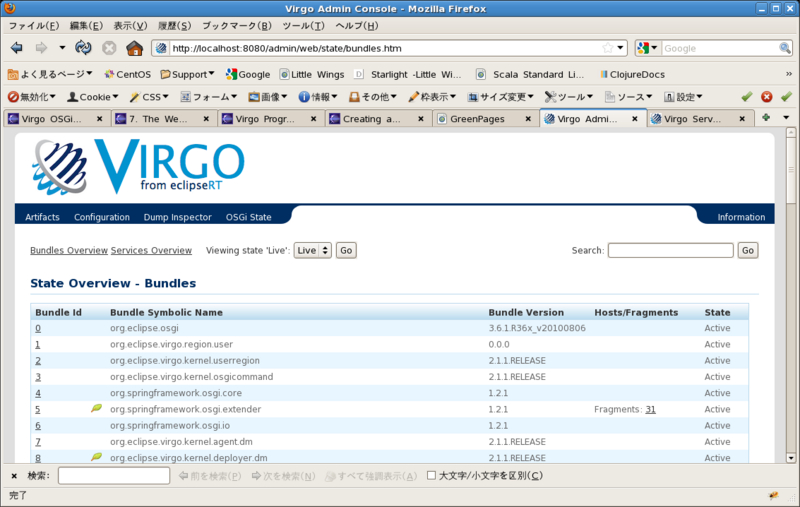Open the CSS developer toolbar menu
Image resolution: width=800 pixels, height=507 pixels.
(x=149, y=96)
